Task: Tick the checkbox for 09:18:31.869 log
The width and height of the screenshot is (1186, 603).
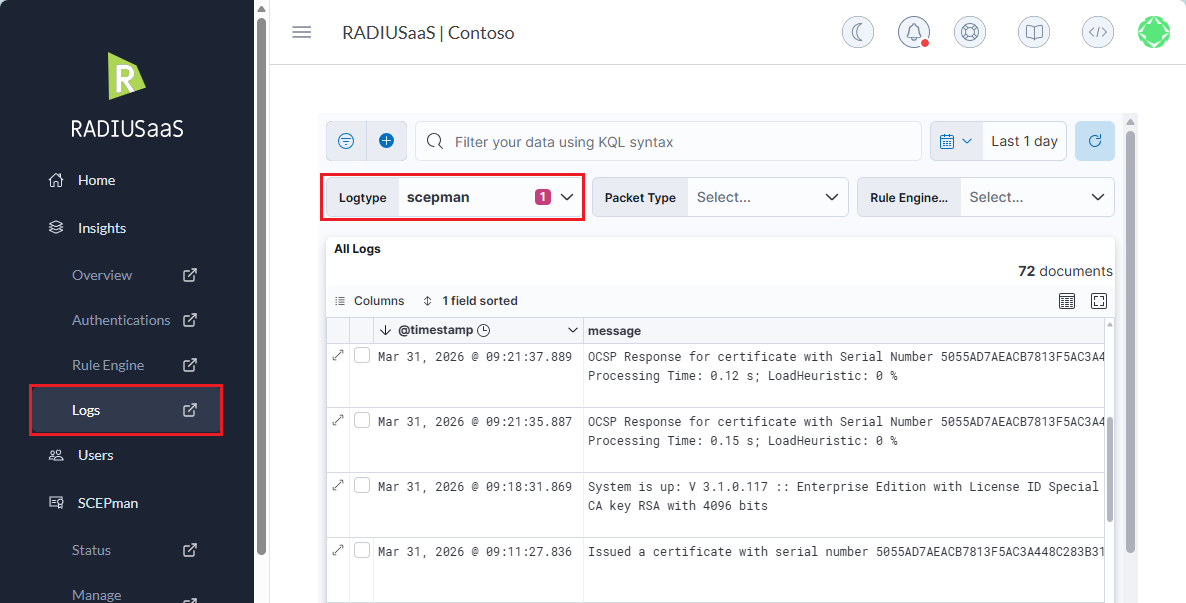Action: [x=362, y=486]
